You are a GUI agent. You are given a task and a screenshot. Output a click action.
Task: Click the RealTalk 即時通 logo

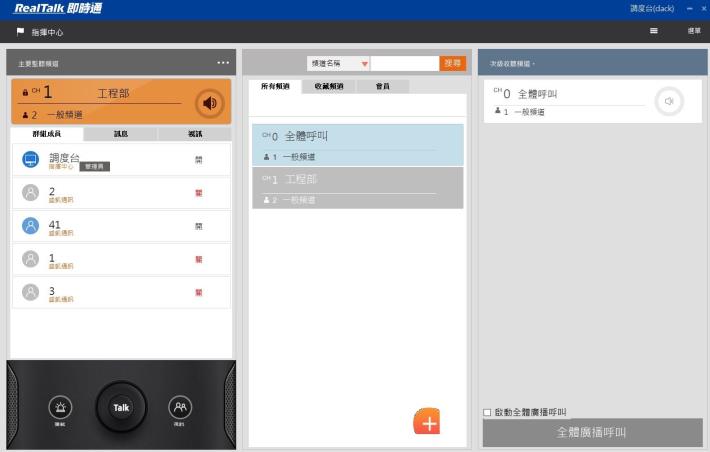click(58, 8)
